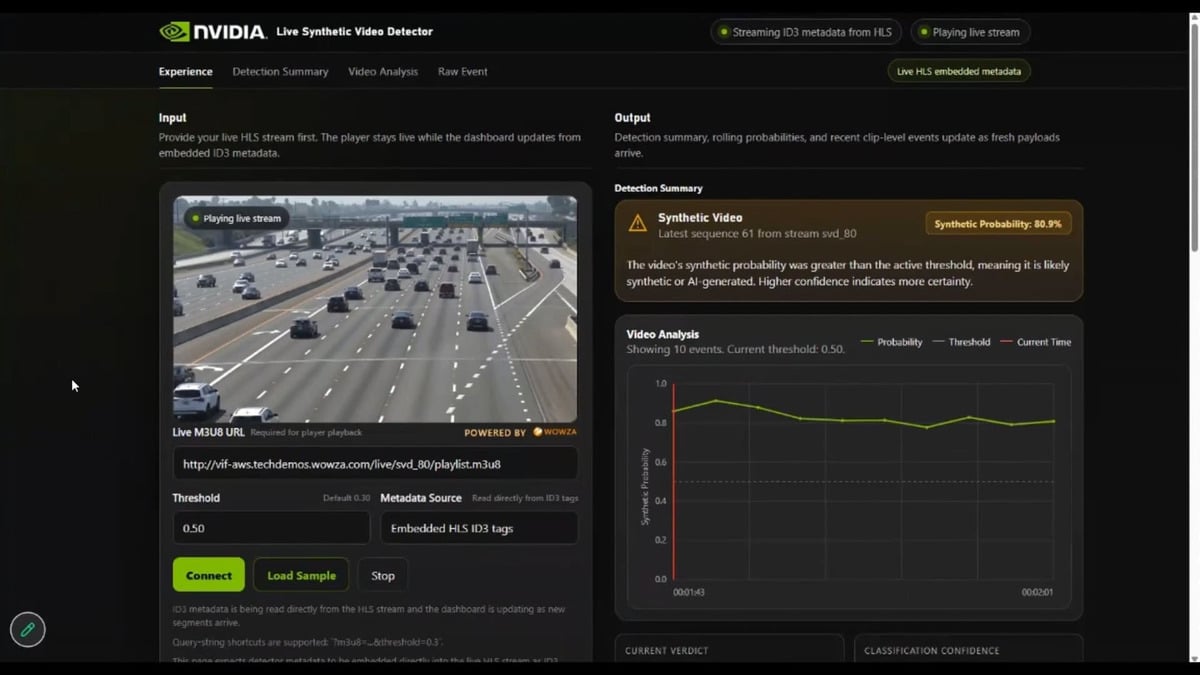Open the Detection Summary tab
1200x675 pixels.
(x=280, y=72)
